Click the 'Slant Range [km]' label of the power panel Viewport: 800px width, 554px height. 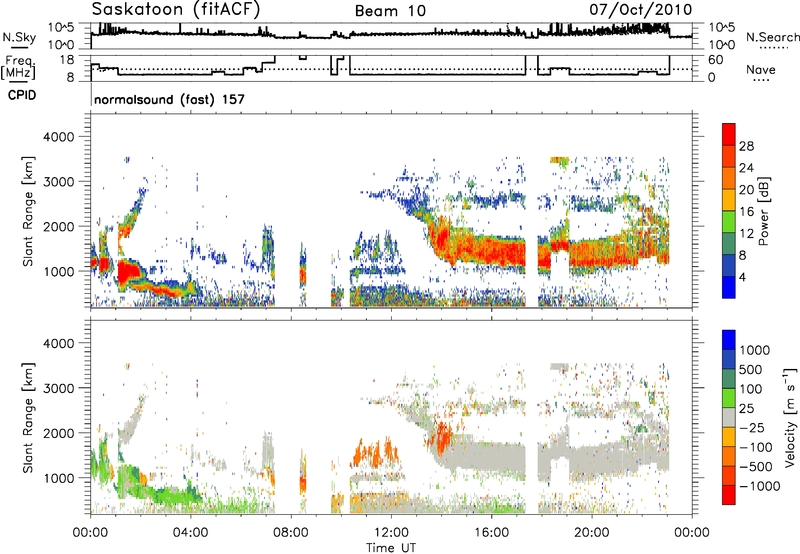click(29, 211)
